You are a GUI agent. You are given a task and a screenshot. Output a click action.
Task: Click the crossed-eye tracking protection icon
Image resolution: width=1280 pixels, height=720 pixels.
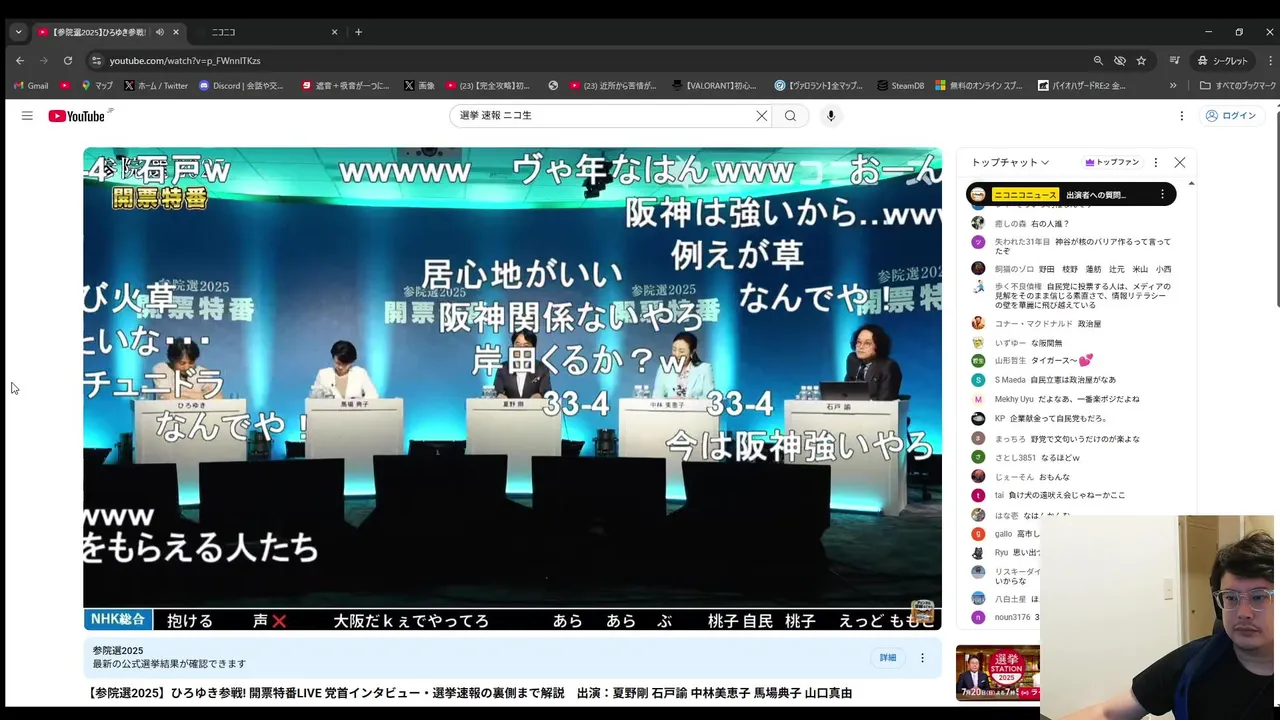click(1119, 60)
